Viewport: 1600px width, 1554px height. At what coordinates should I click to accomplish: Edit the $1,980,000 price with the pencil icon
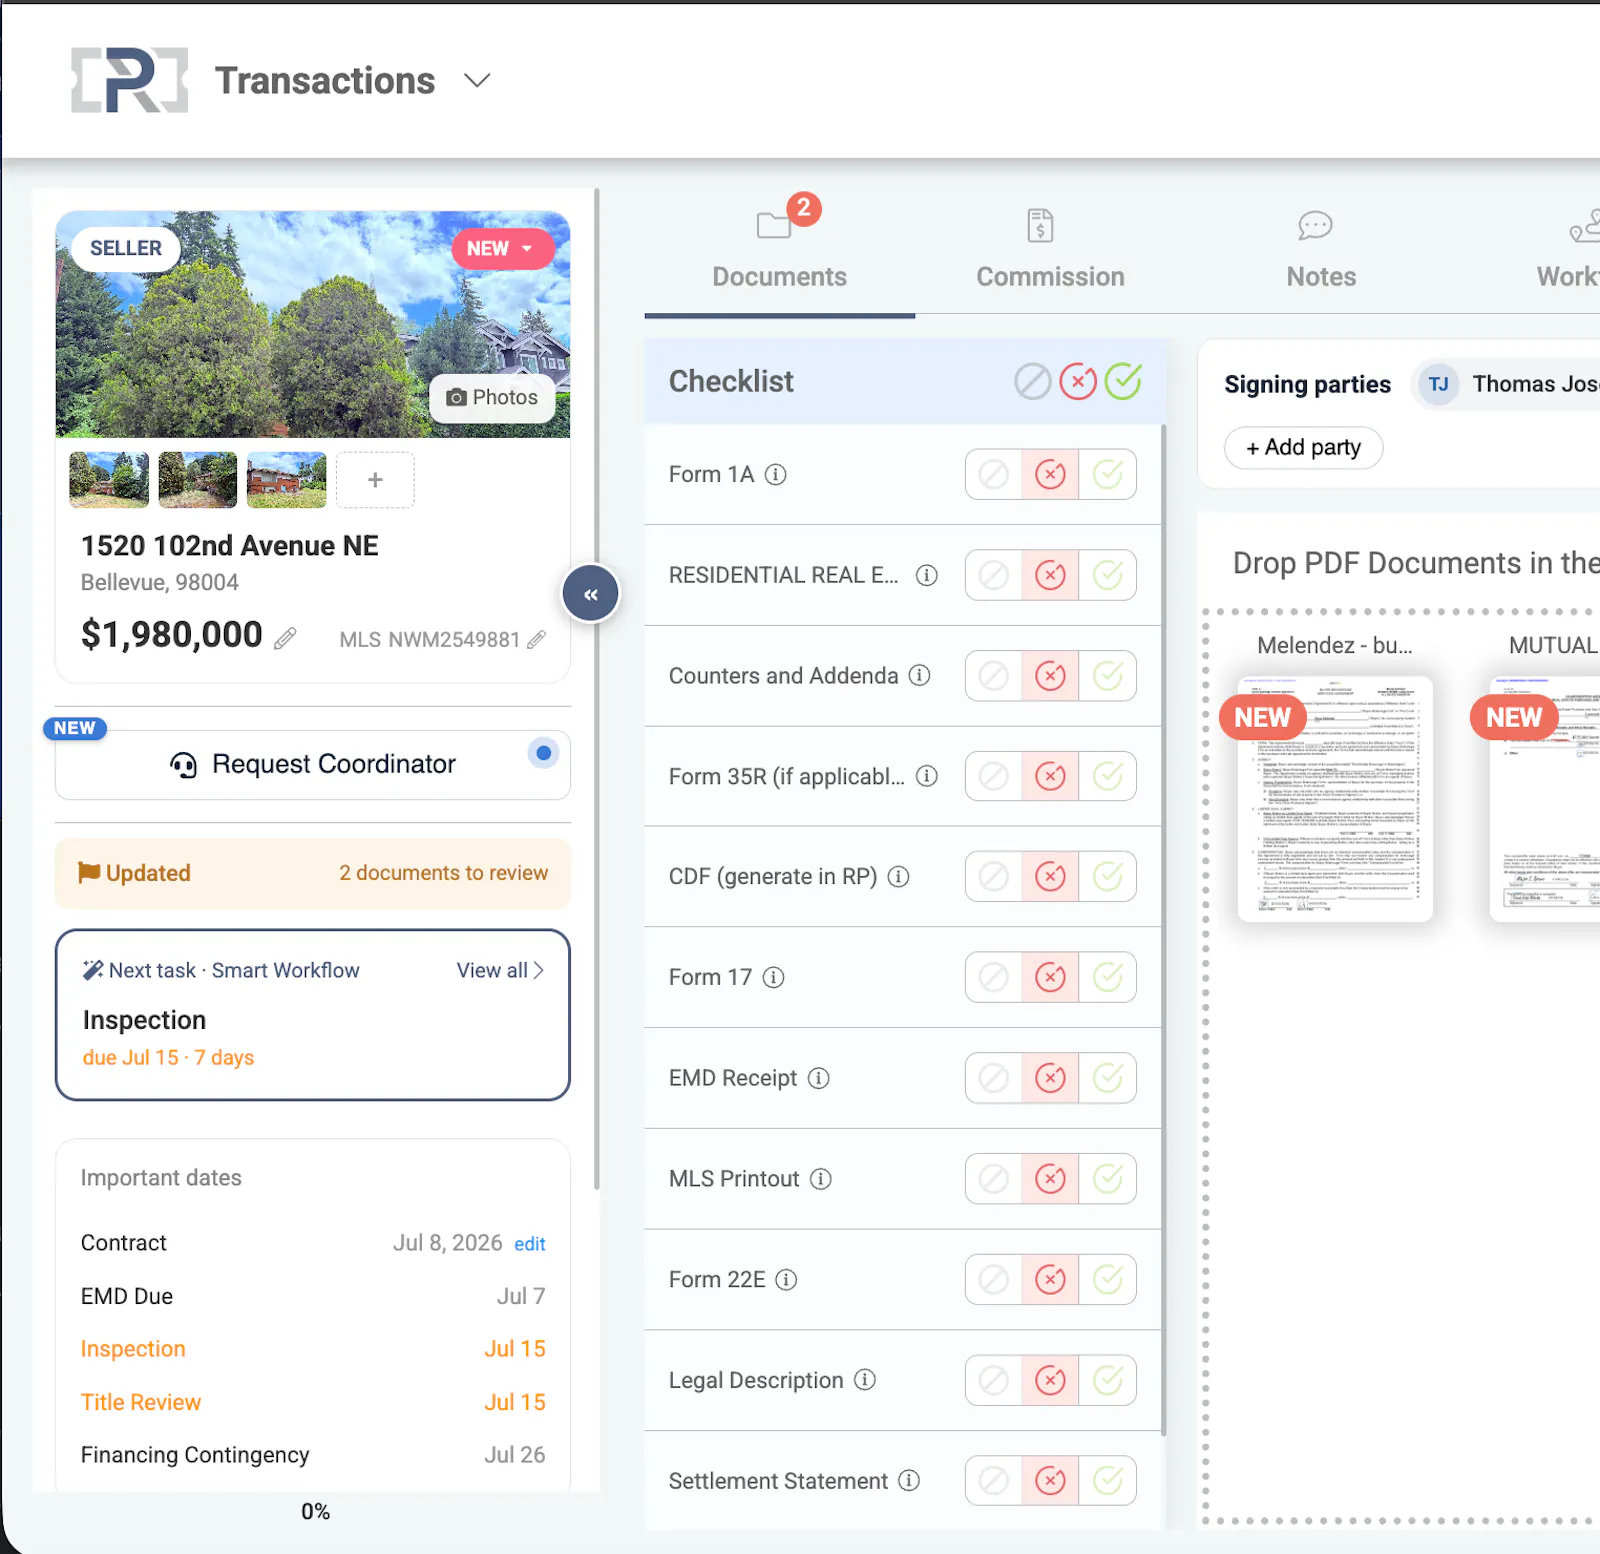[x=286, y=638]
